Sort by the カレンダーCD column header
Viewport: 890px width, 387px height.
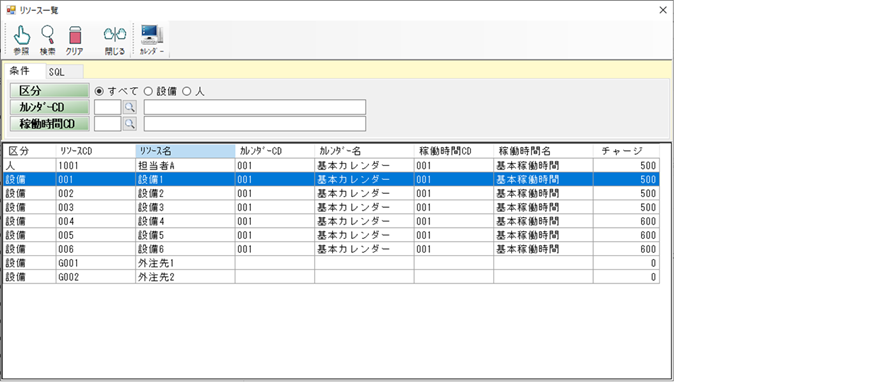pyautogui.click(x=275, y=151)
